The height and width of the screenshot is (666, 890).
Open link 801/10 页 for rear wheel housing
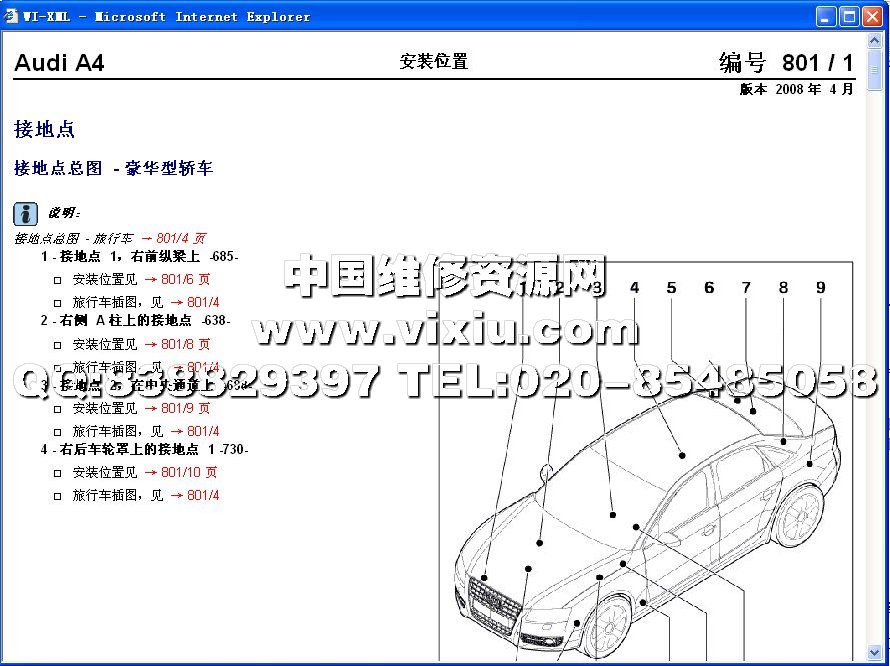pos(180,472)
